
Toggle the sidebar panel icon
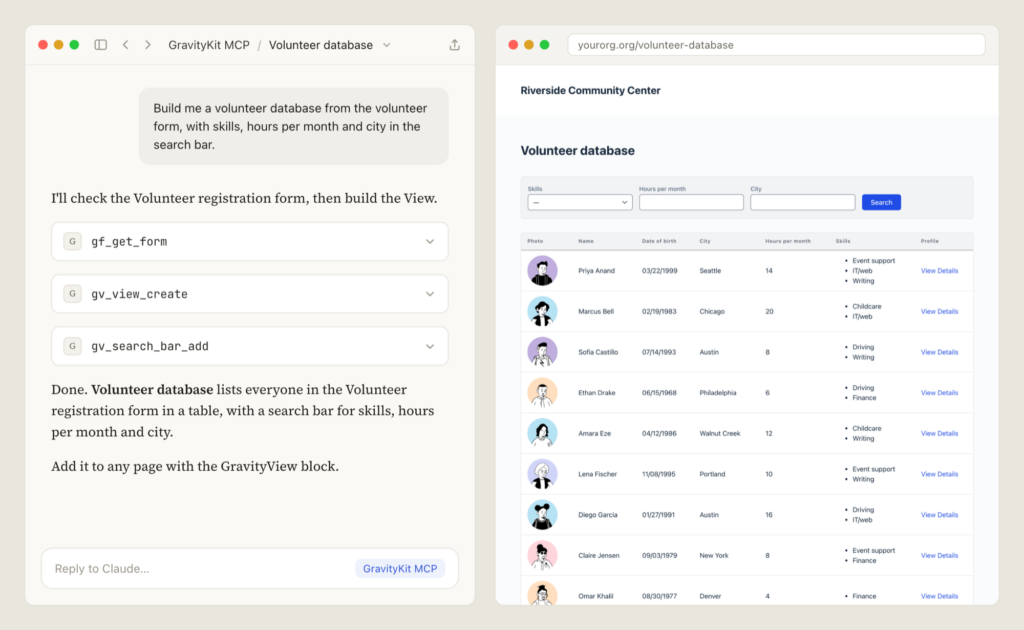pos(101,45)
